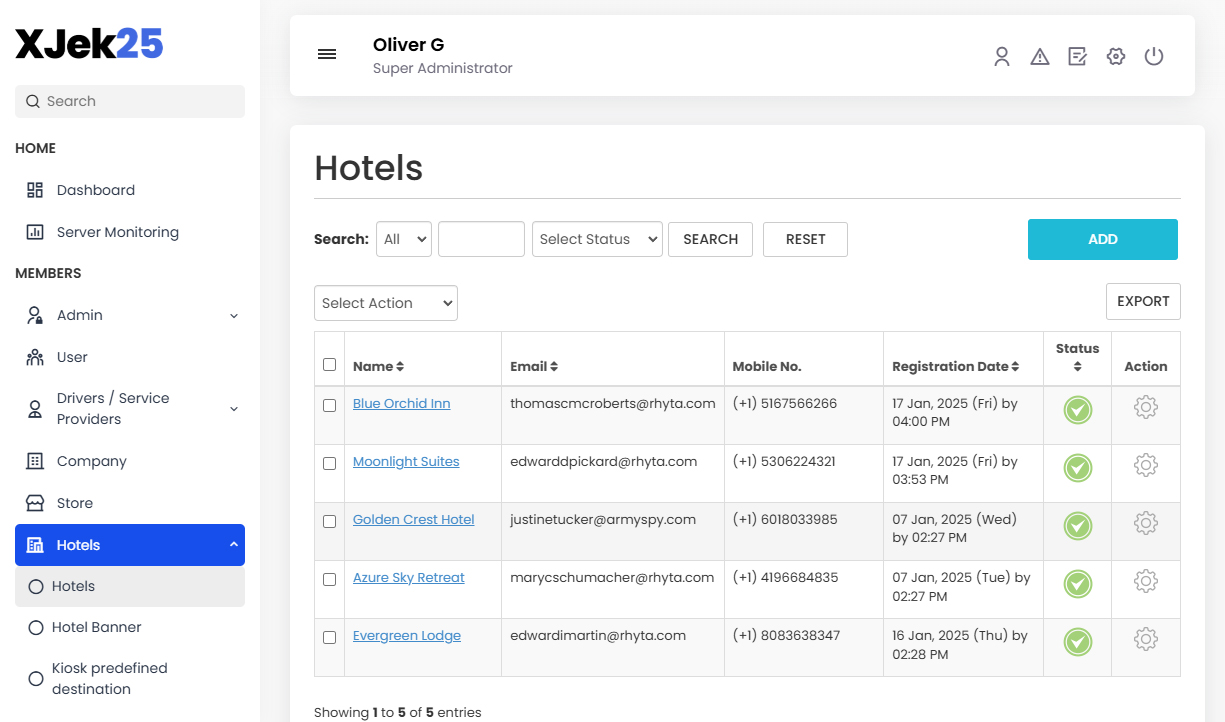This screenshot has width=1225, height=722.
Task: Open the Dashboard sidebar item
Action: (x=95, y=190)
